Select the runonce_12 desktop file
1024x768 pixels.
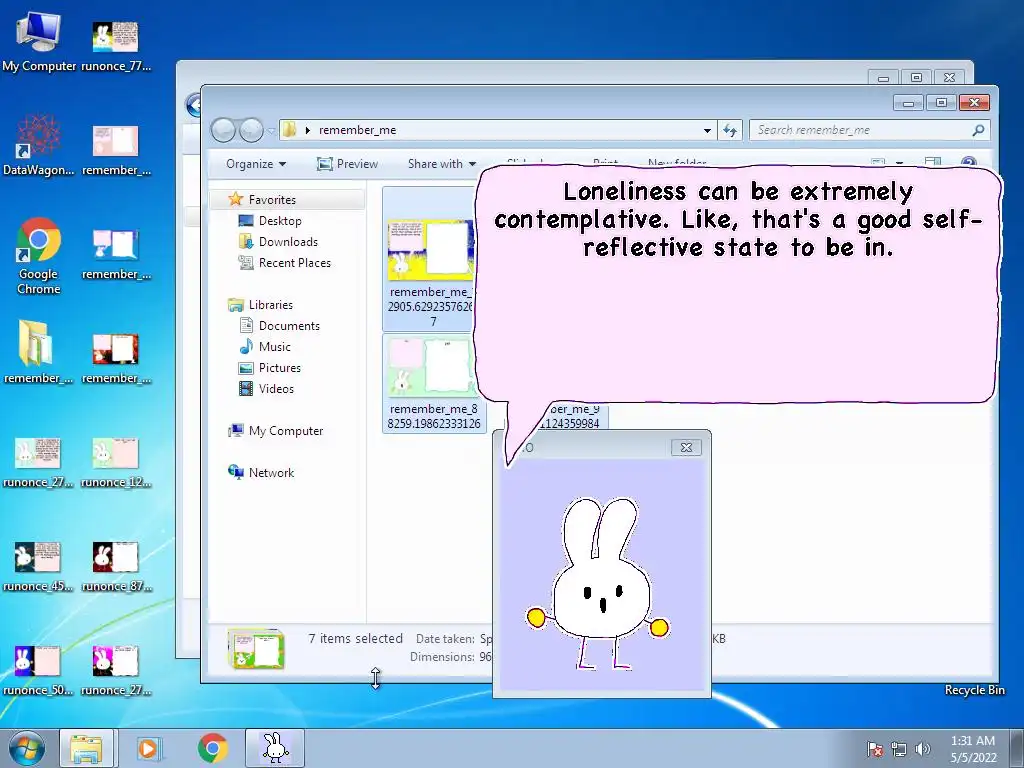point(116,461)
